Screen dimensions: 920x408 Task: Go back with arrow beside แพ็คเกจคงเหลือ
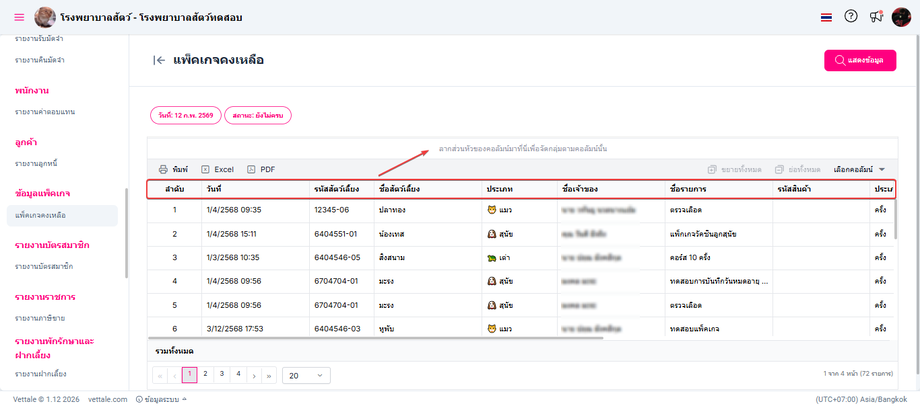tap(158, 60)
